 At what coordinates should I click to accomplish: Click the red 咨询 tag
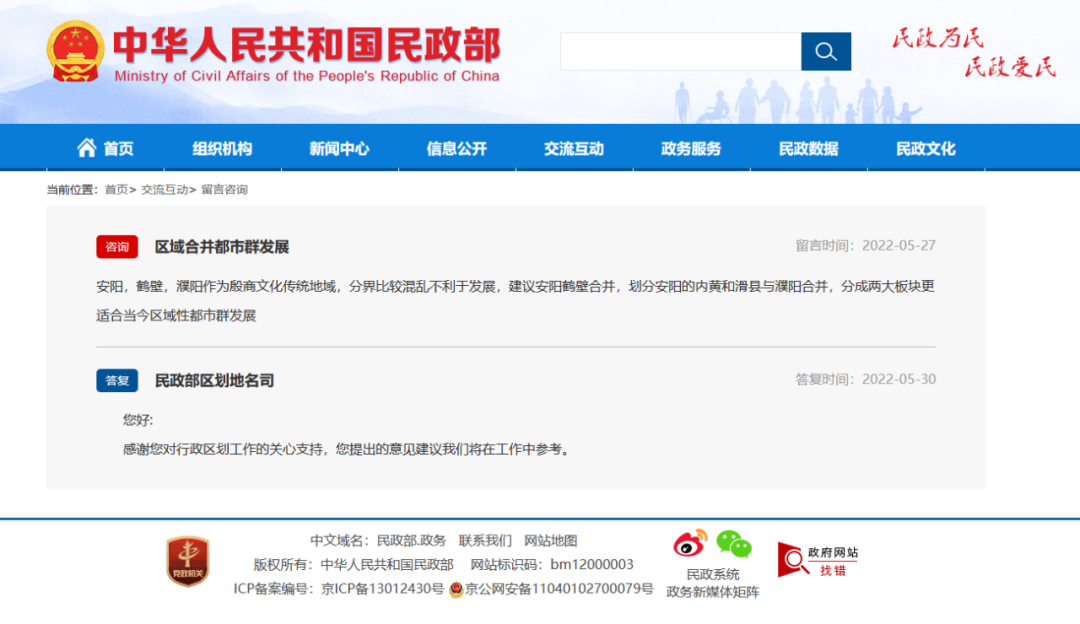(x=117, y=247)
